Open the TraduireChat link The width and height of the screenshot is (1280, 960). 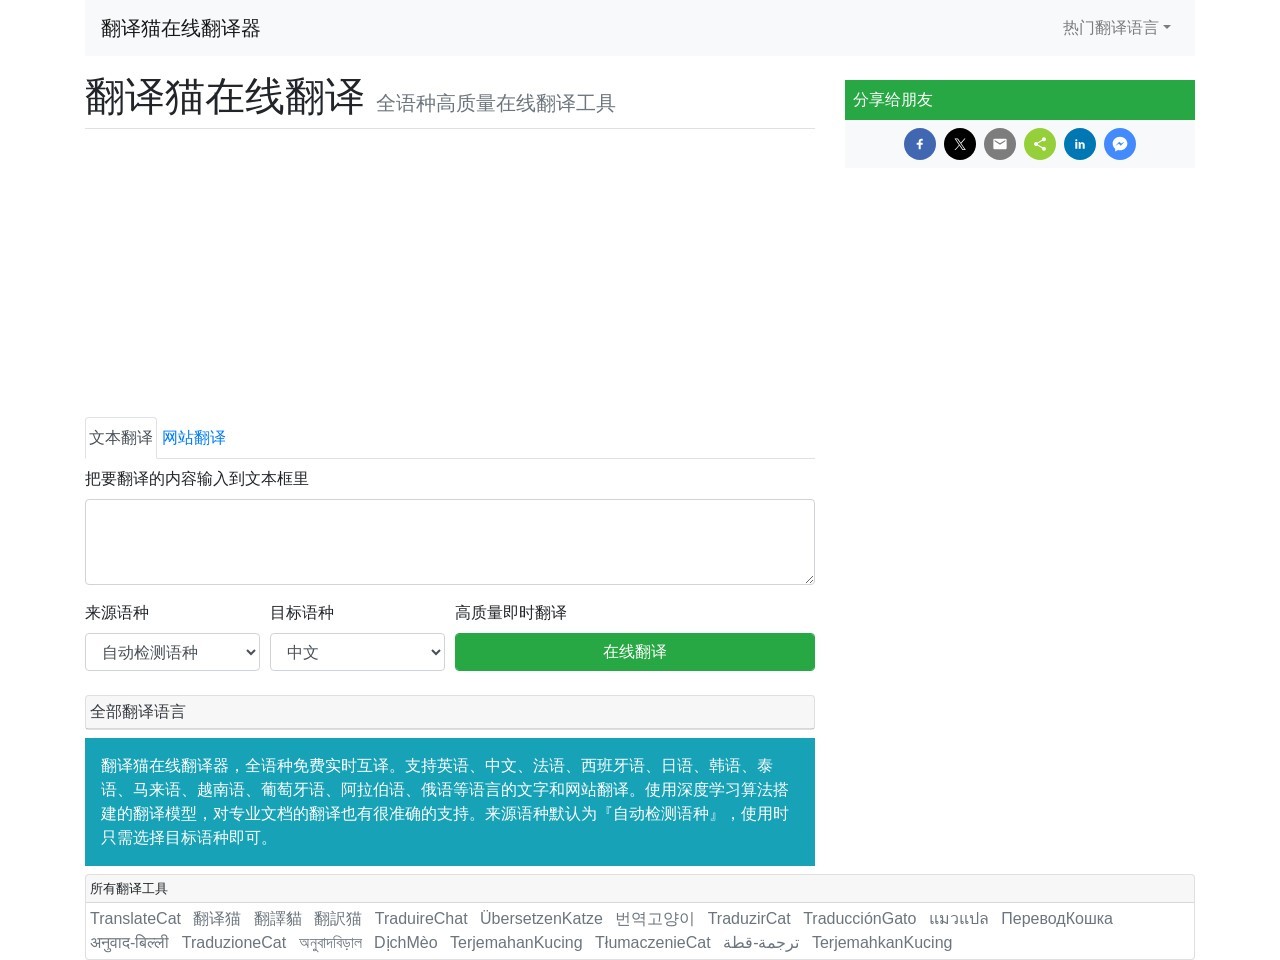[x=421, y=918]
